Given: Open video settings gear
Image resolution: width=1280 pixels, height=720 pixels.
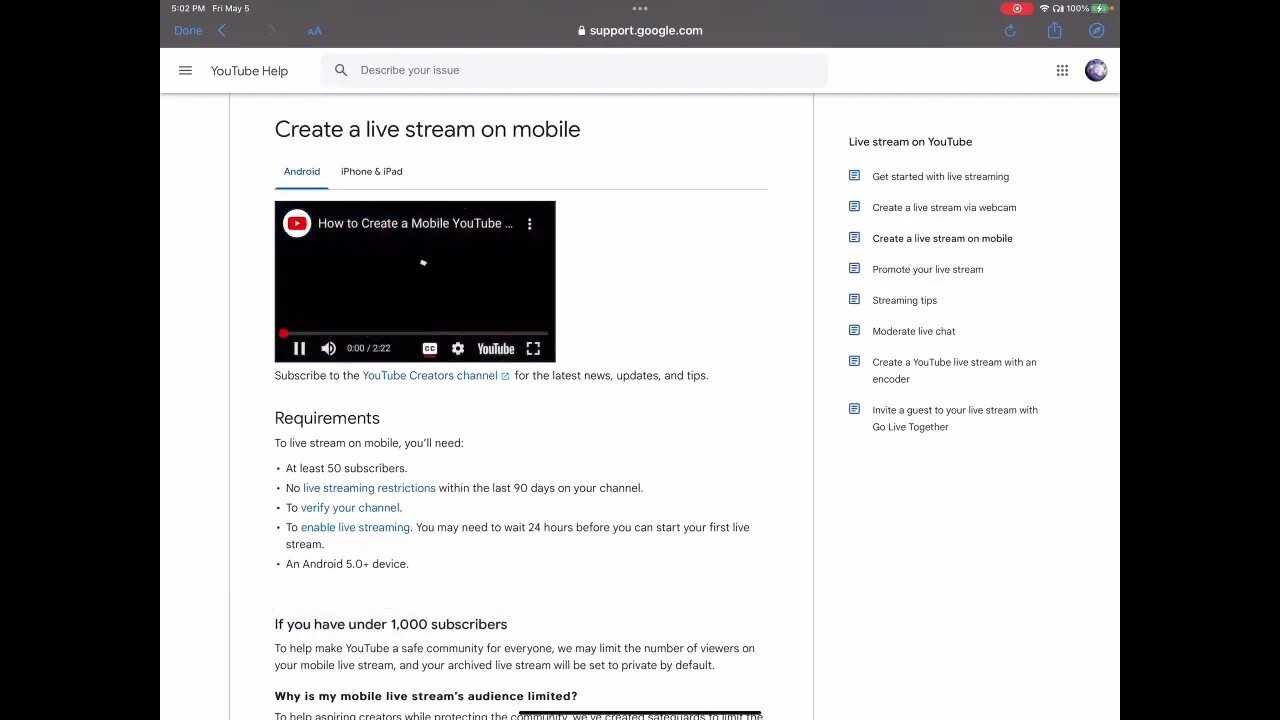Looking at the screenshot, I should (458, 348).
